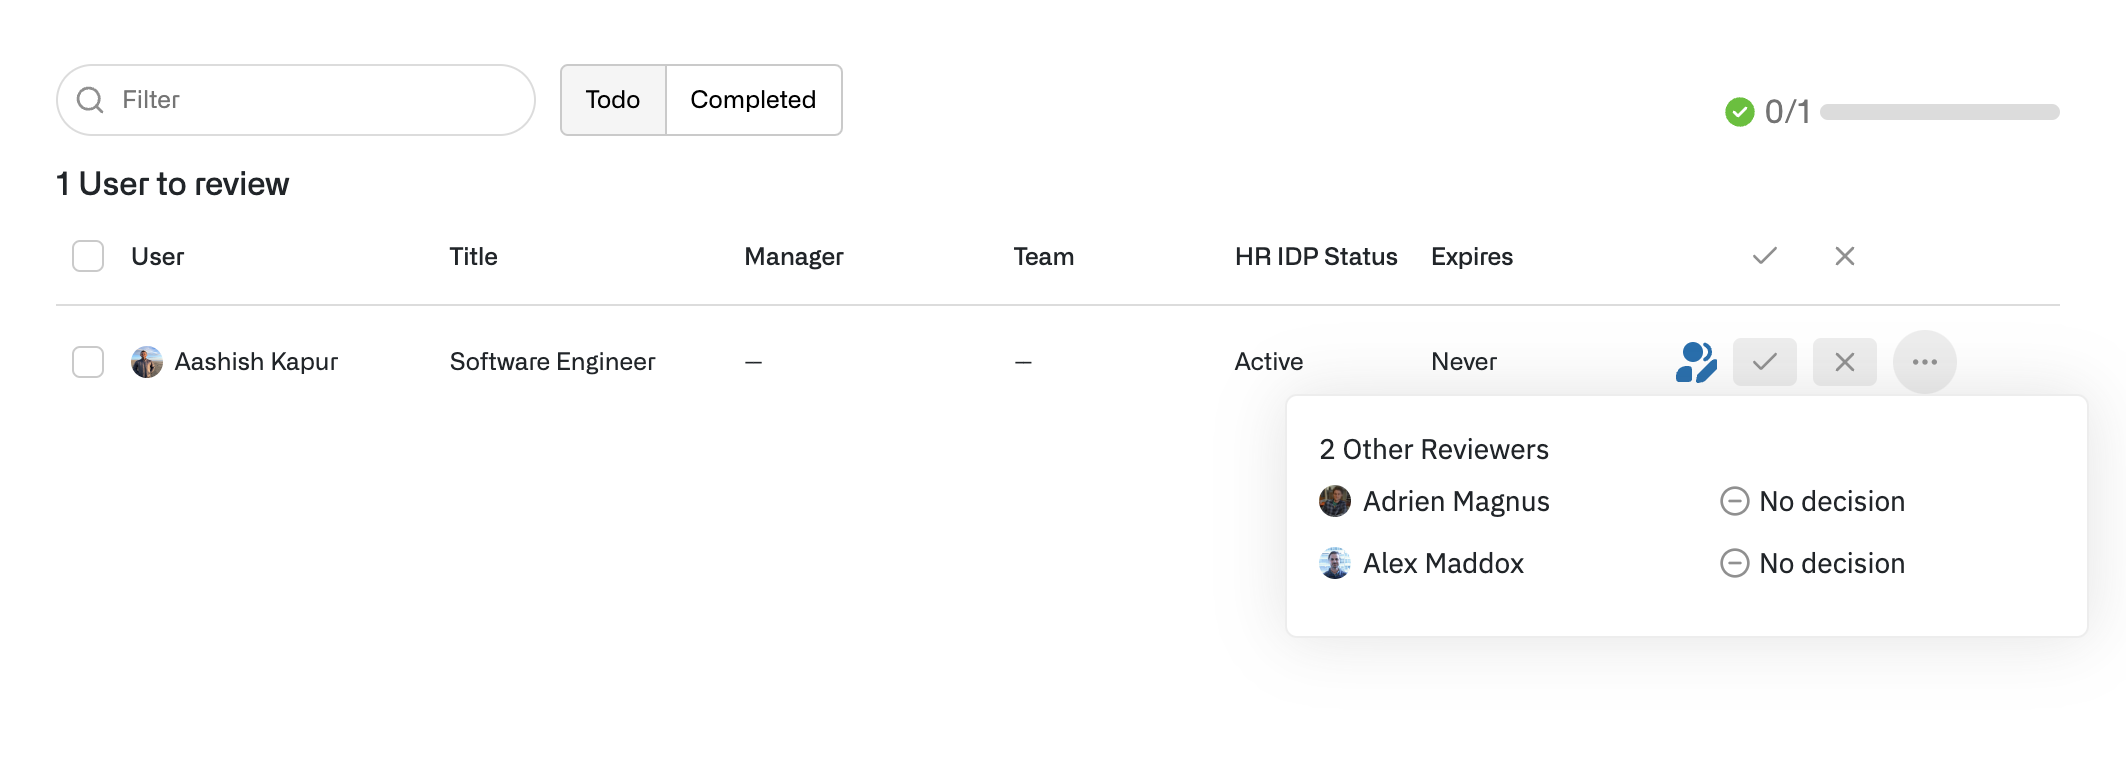Click the review progress bar
This screenshot has height=758, width=2126.
pyautogui.click(x=1939, y=112)
